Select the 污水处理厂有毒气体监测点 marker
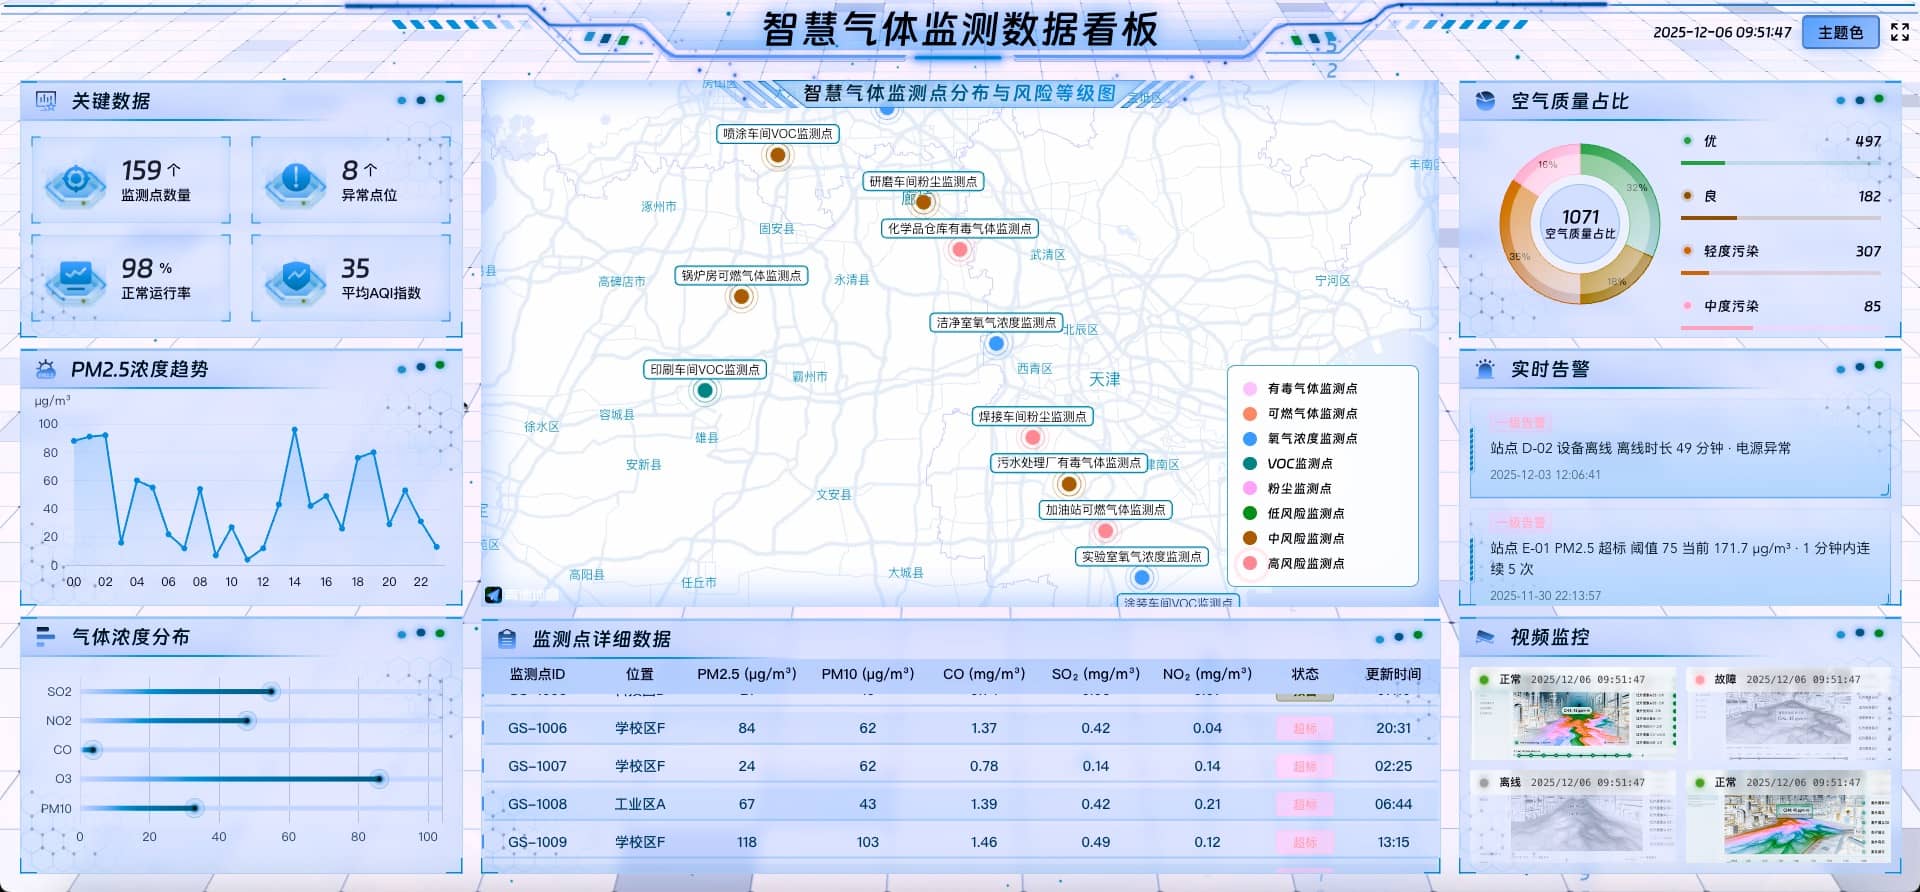The image size is (1920, 892). coord(1069,485)
